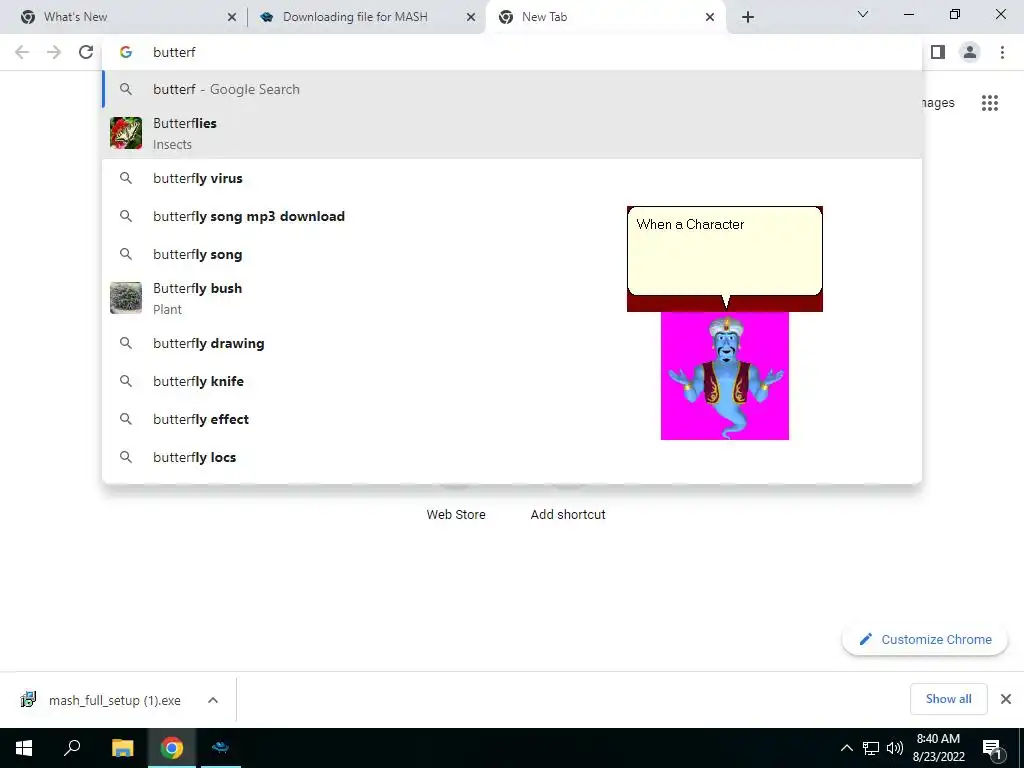Open the Chrome side panel icon
Screen dimensions: 1024x768
938,52
